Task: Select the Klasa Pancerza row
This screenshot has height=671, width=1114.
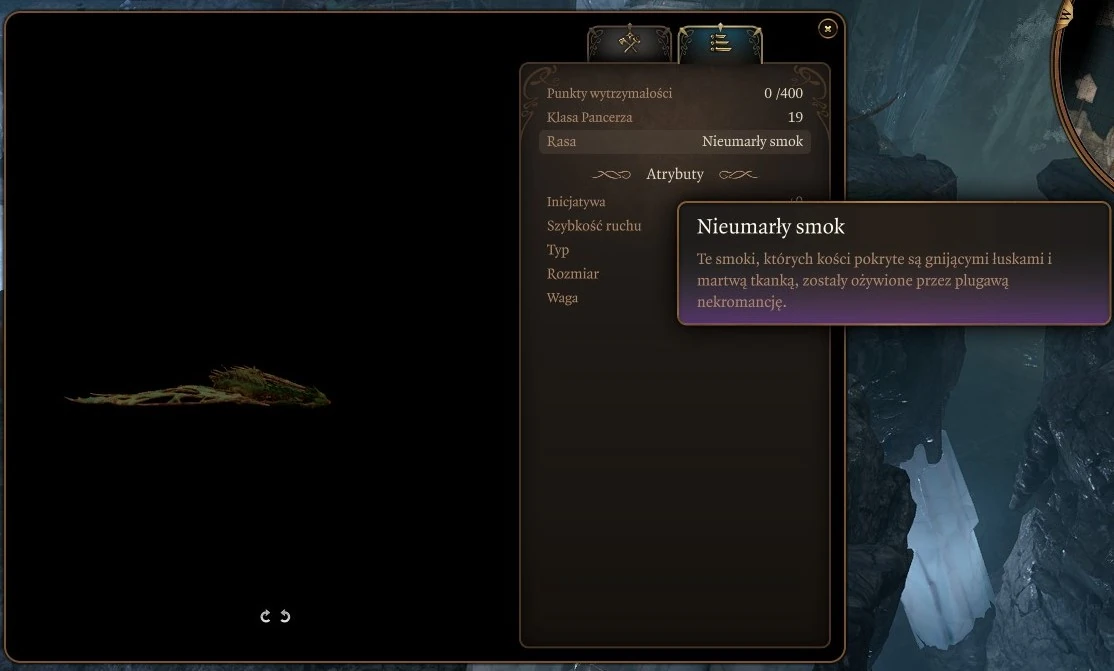Action: click(x=675, y=117)
